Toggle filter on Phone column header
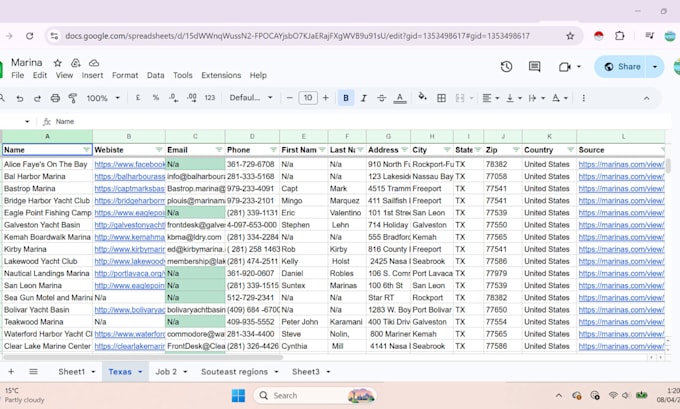This screenshot has height=409, width=680. 273,150
